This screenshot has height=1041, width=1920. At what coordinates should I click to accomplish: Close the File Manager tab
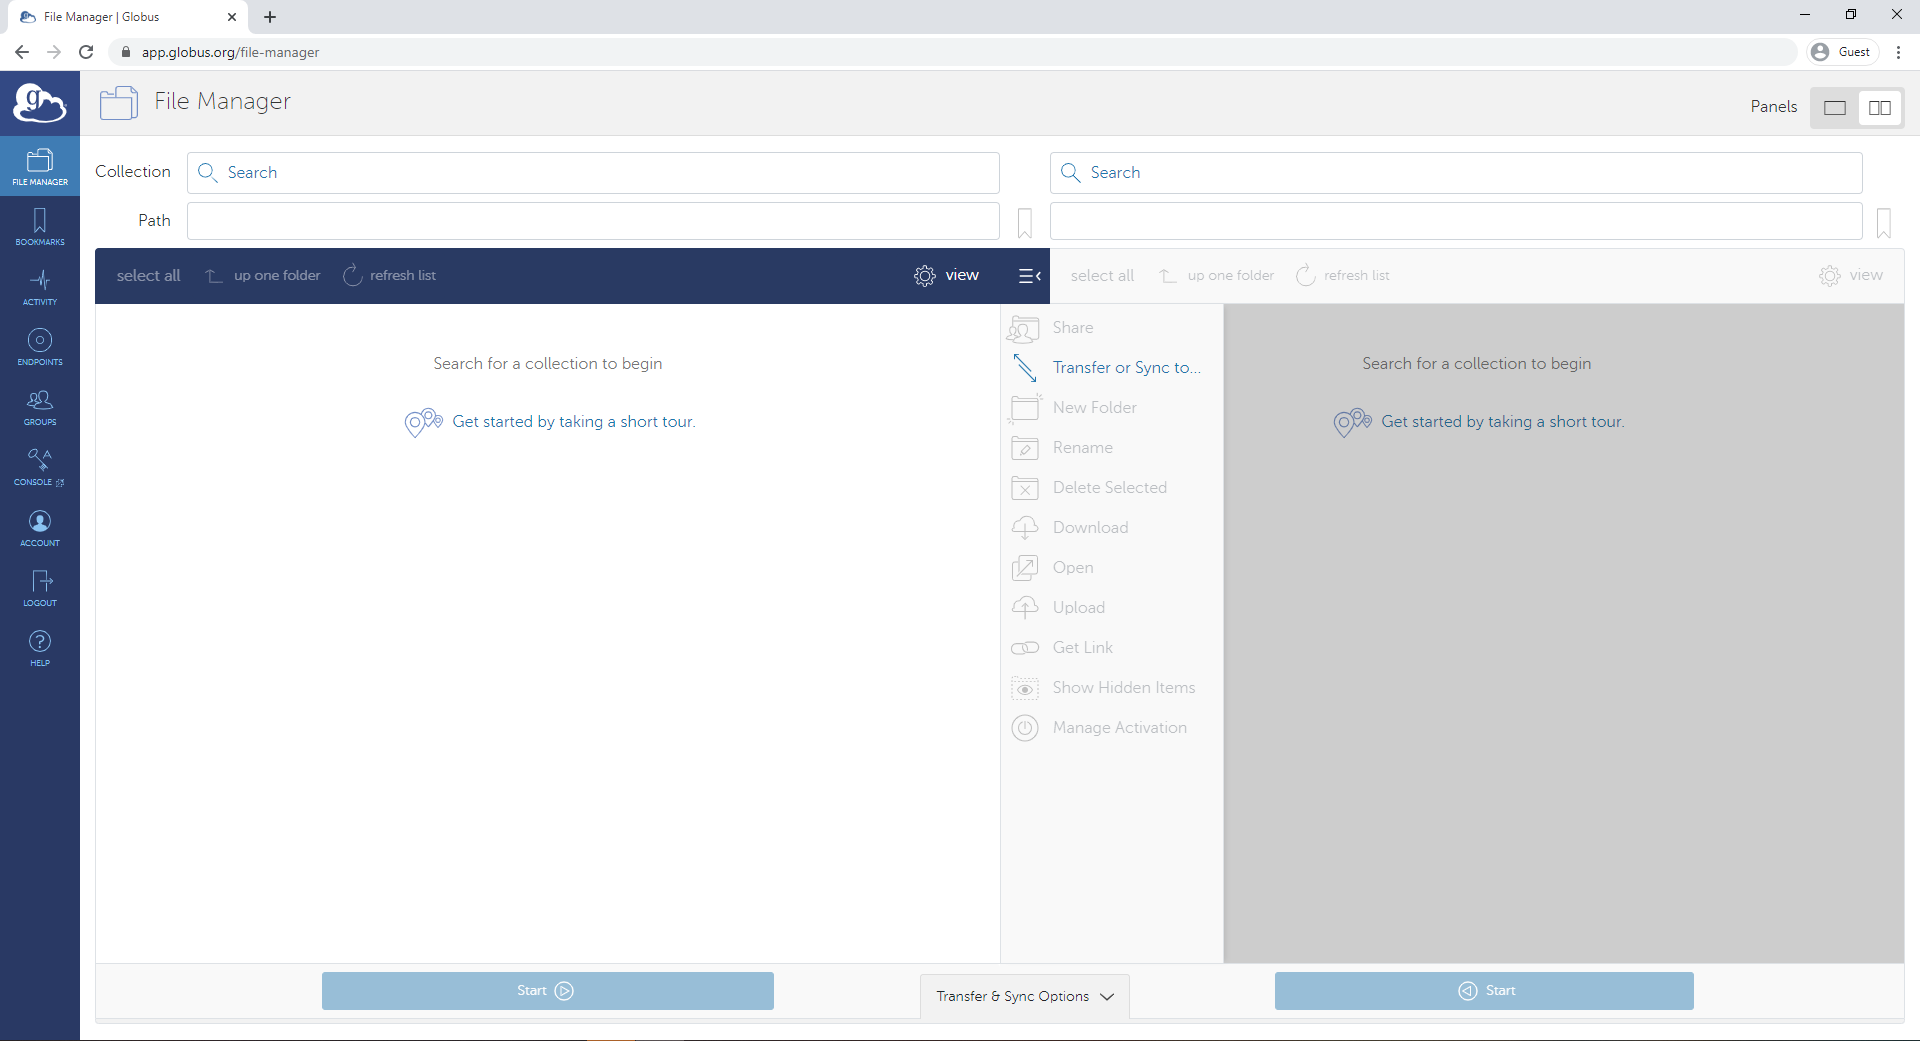coord(232,17)
